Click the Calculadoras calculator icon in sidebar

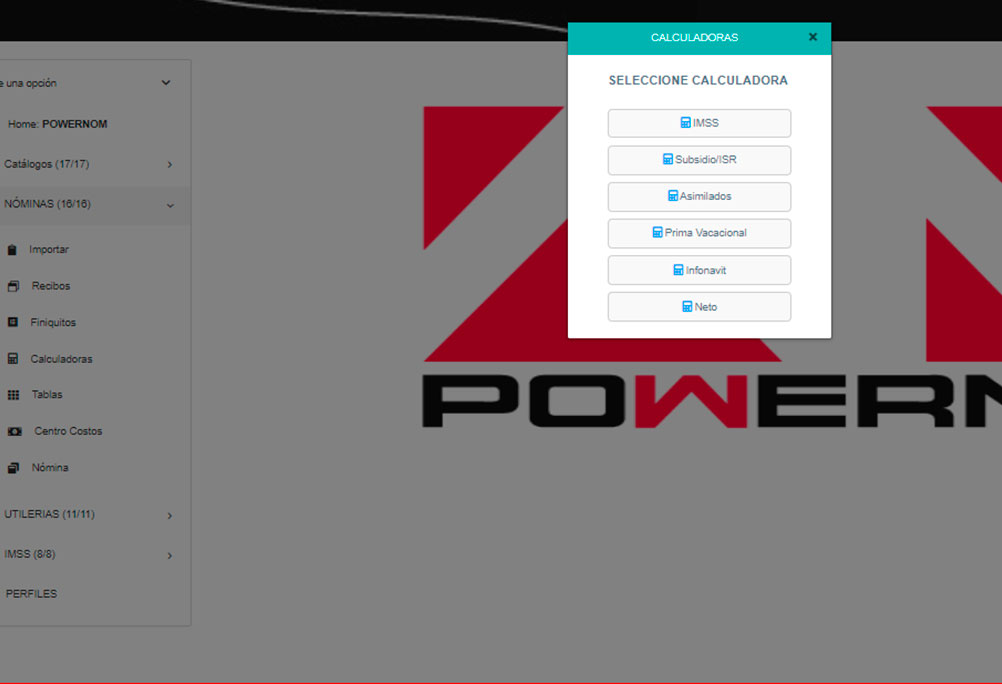[x=12, y=359]
